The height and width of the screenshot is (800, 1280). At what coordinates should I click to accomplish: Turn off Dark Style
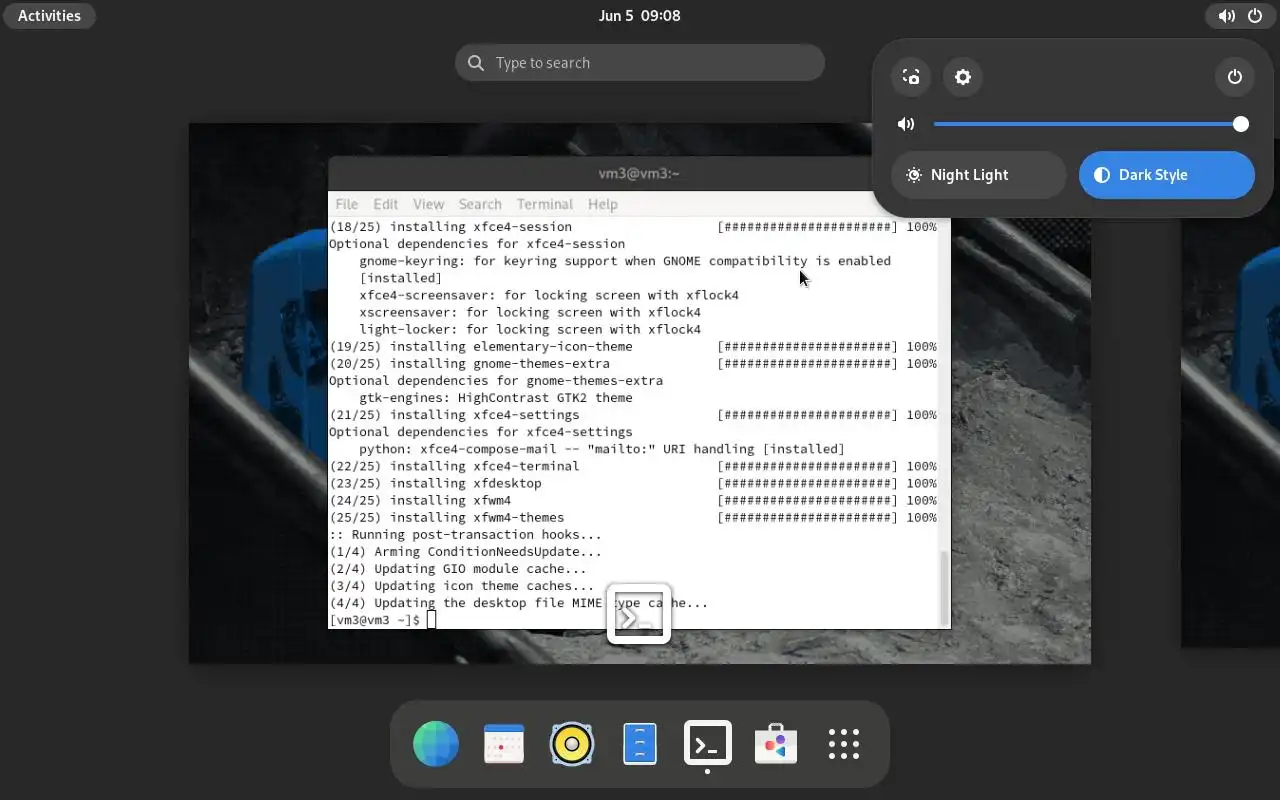(x=1166, y=175)
